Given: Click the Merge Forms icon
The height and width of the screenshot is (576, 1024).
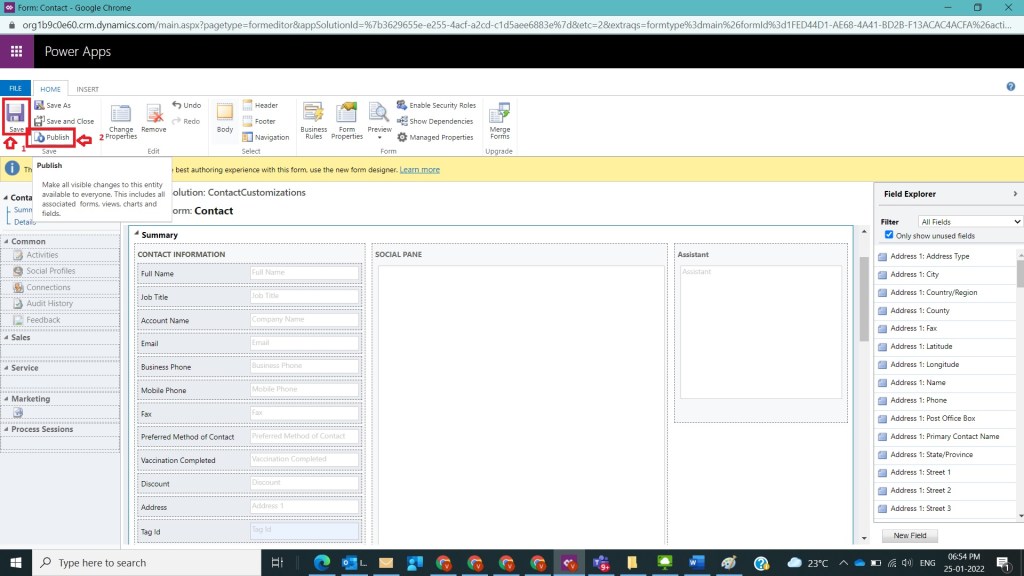Looking at the screenshot, I should tap(499, 120).
